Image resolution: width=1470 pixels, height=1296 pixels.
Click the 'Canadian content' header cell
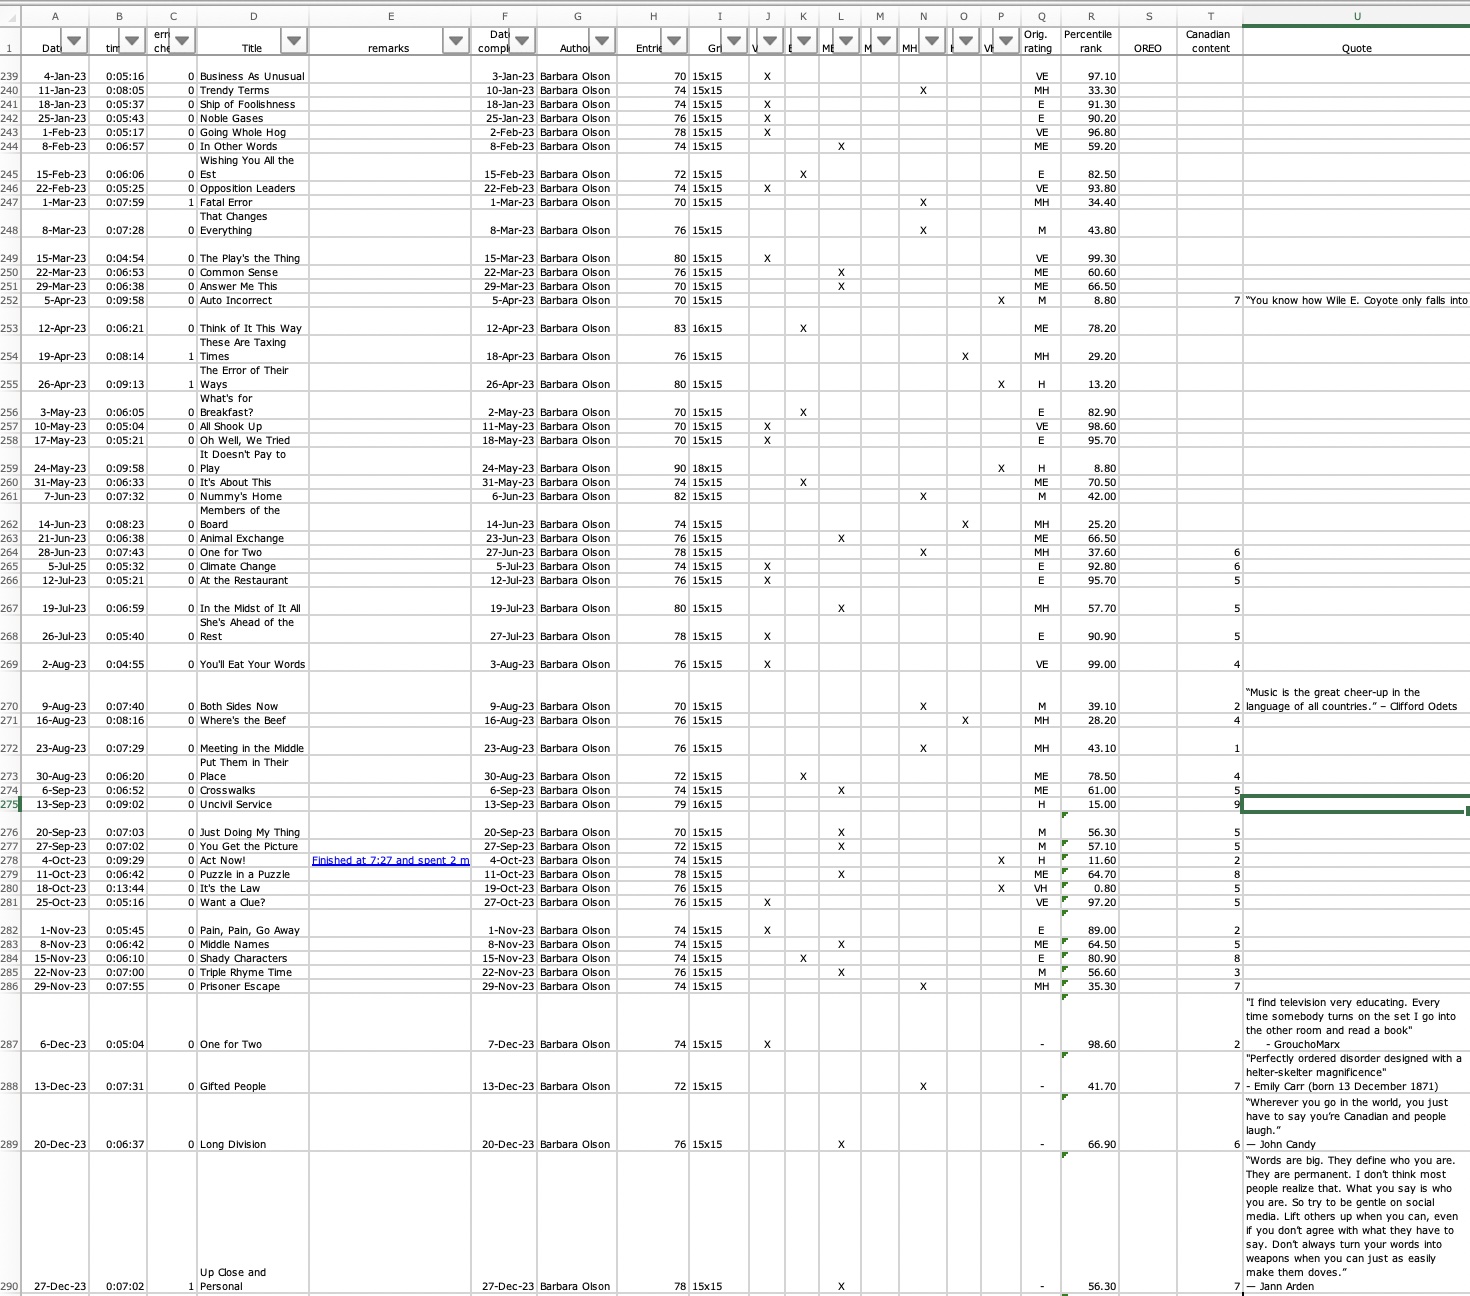click(x=1210, y=41)
